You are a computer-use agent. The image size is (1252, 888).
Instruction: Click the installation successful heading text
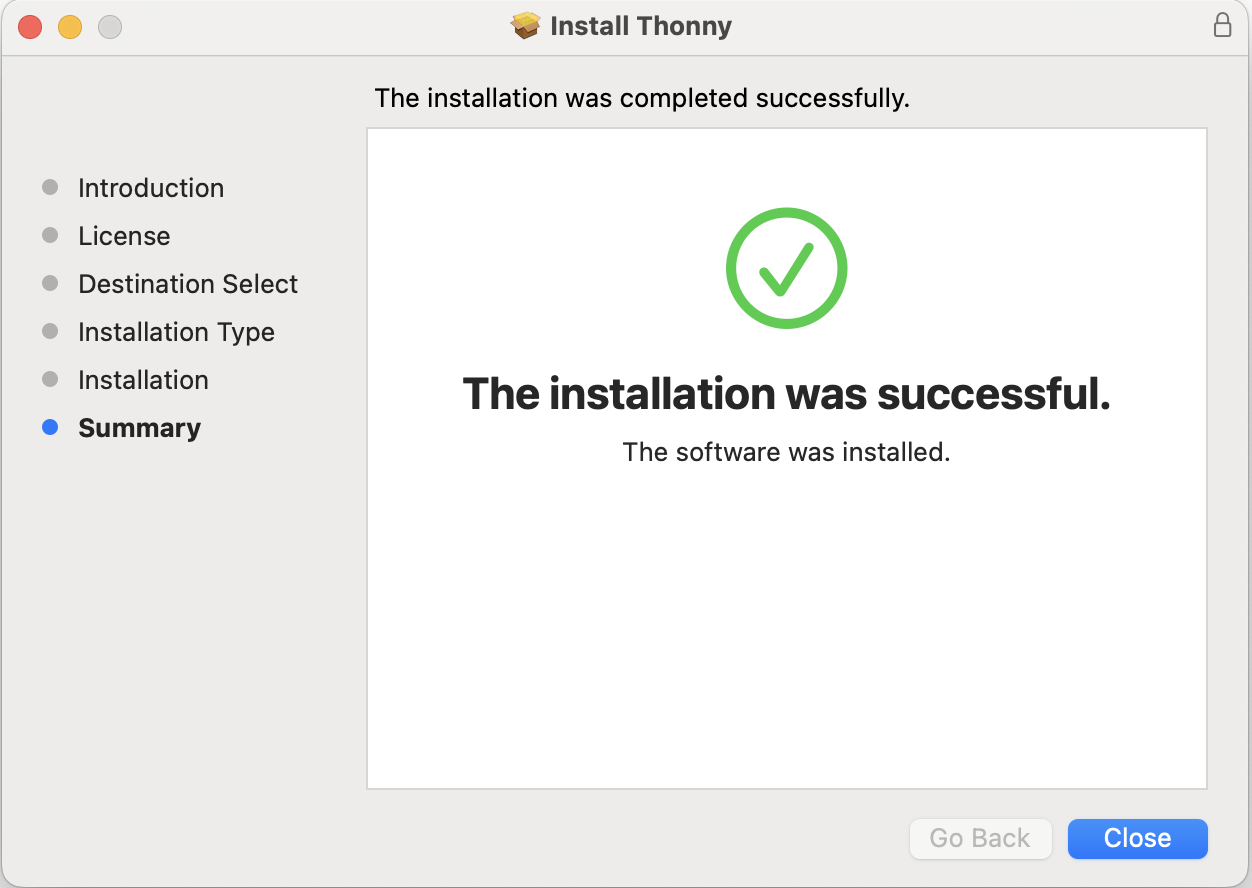[786, 394]
